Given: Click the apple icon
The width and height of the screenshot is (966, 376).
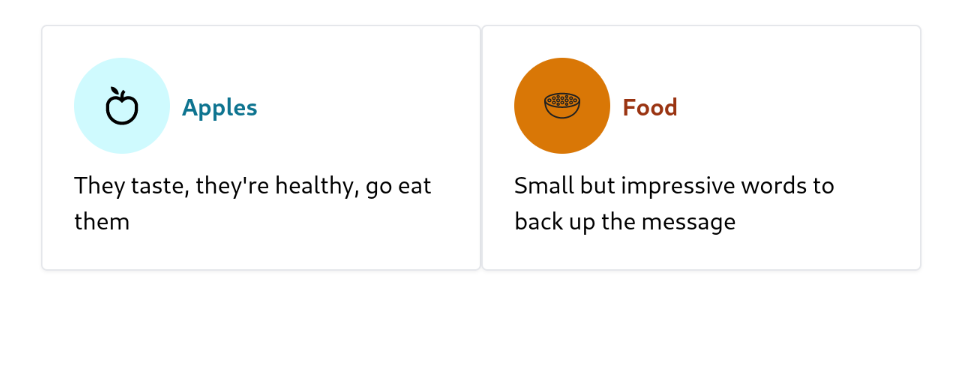Looking at the screenshot, I should [122, 106].
